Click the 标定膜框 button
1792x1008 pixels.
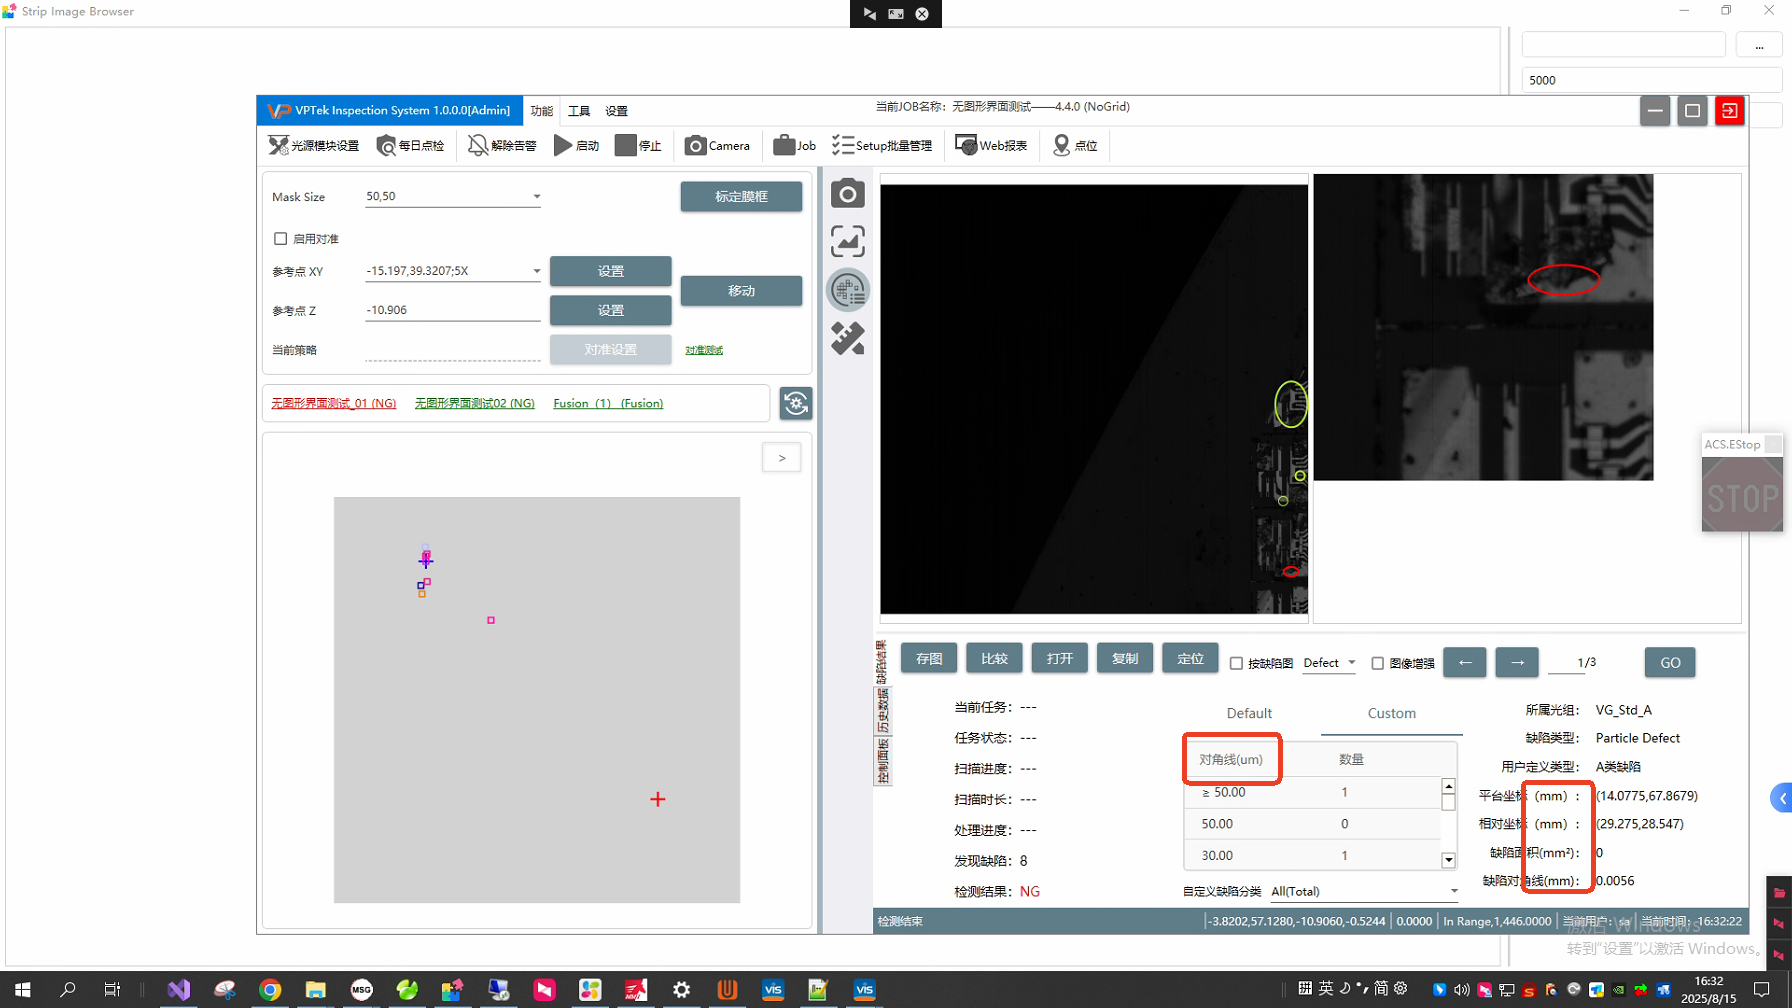[x=741, y=197]
